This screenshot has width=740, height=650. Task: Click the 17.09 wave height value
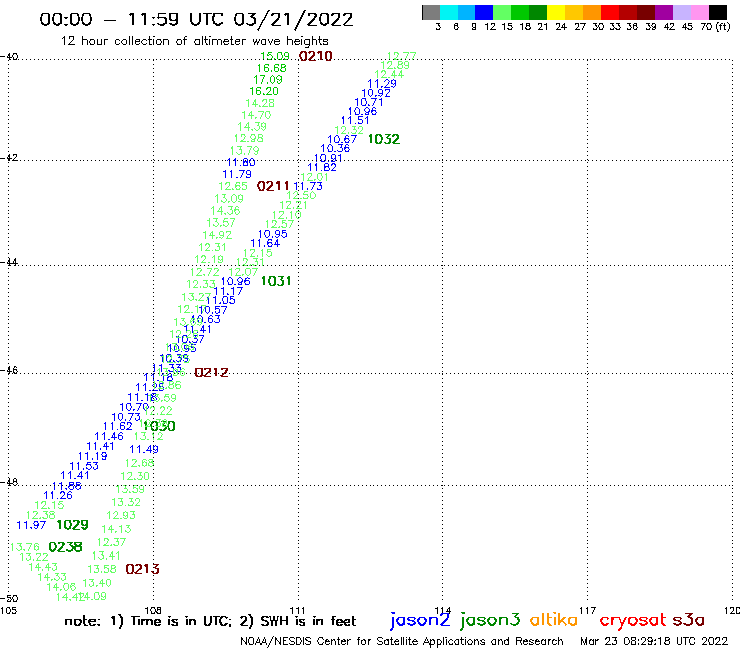(268, 80)
